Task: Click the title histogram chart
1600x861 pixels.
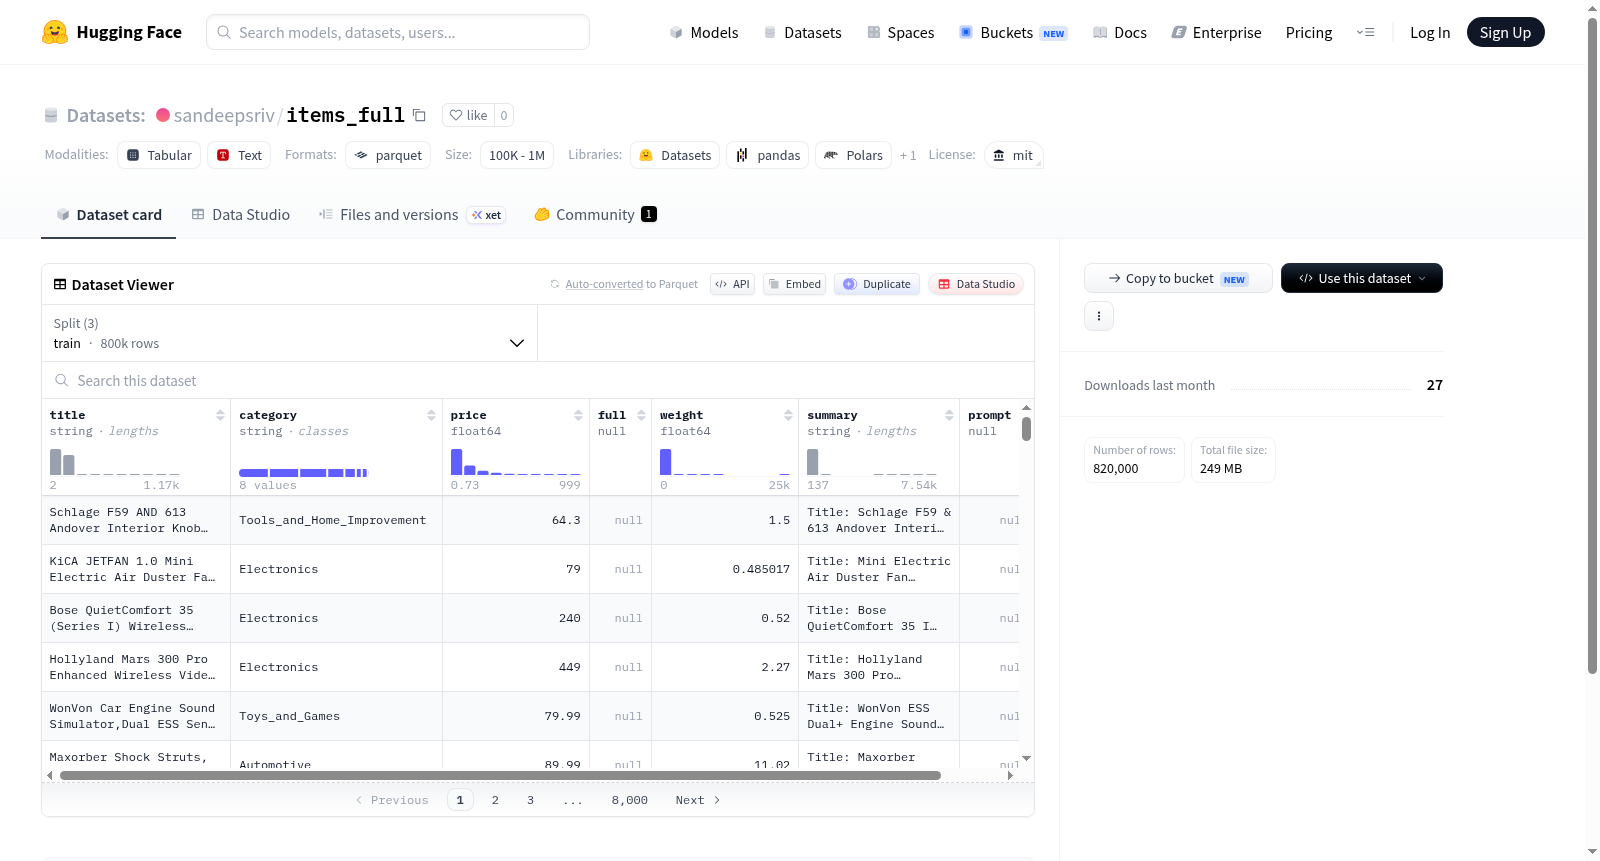Action: [115, 461]
